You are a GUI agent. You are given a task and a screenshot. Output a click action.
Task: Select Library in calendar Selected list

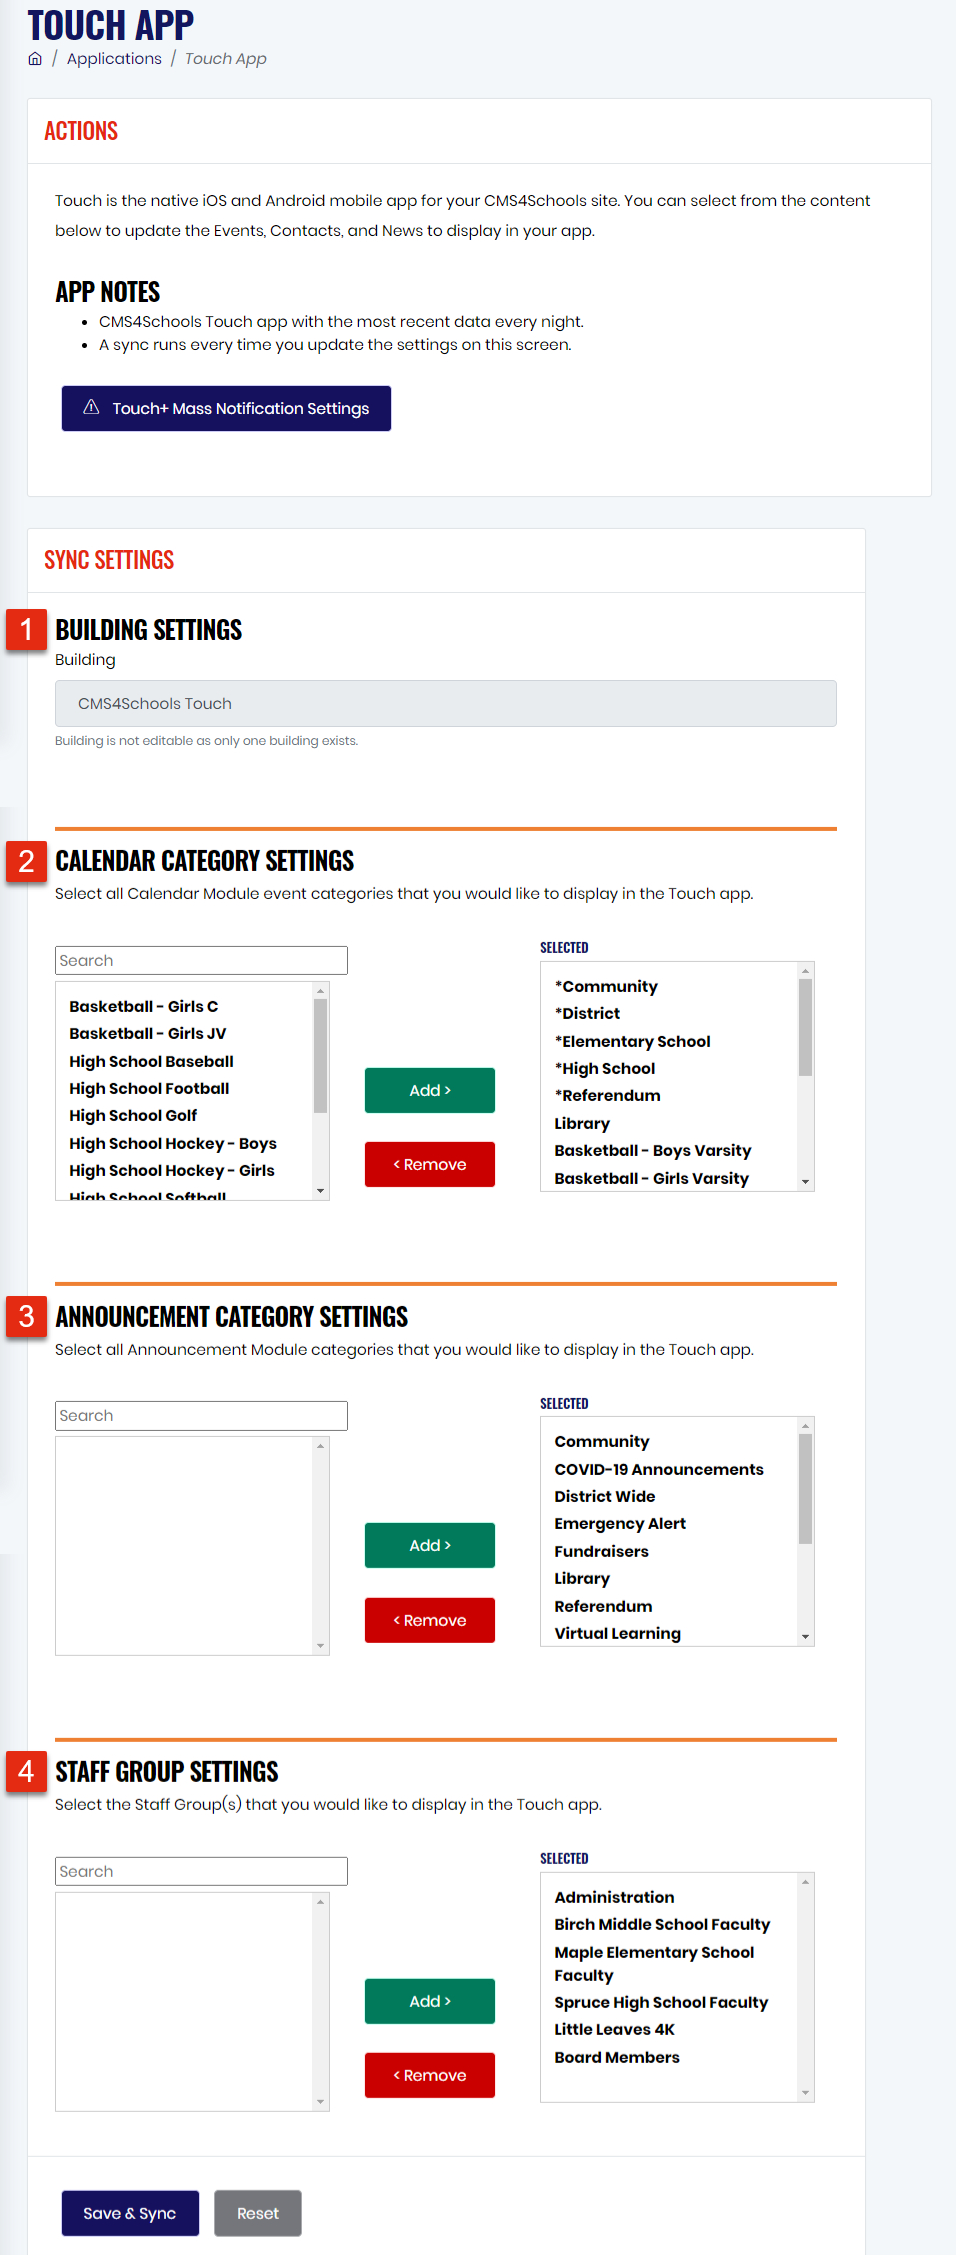click(x=582, y=1123)
